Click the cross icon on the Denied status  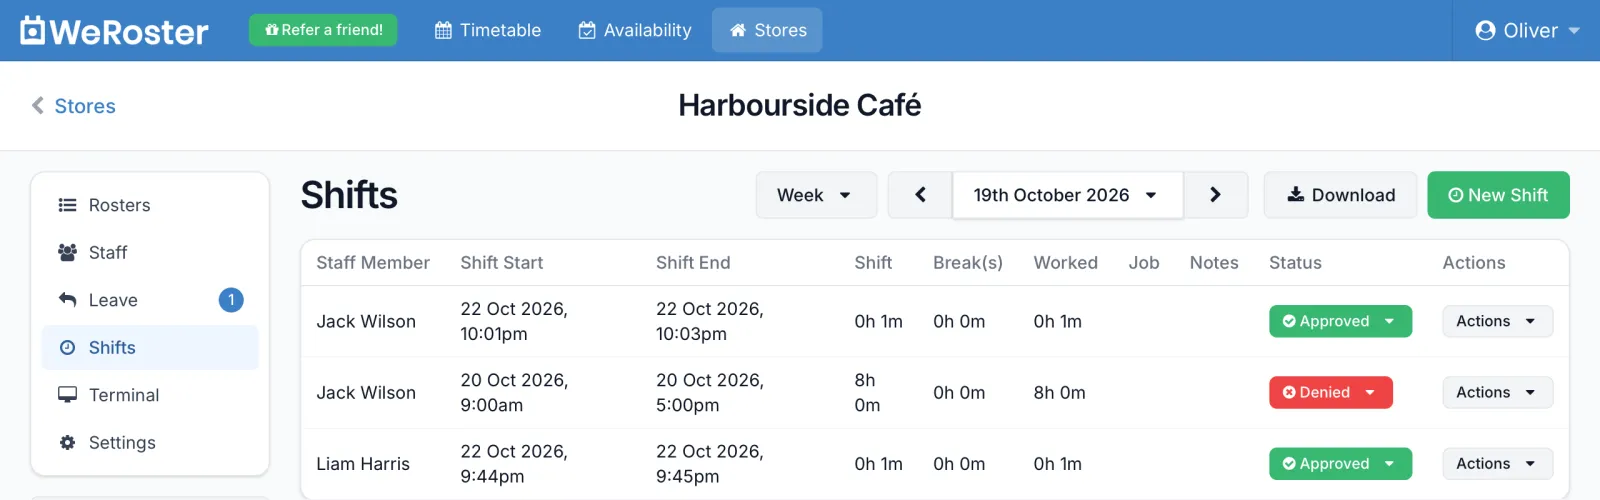click(1289, 392)
